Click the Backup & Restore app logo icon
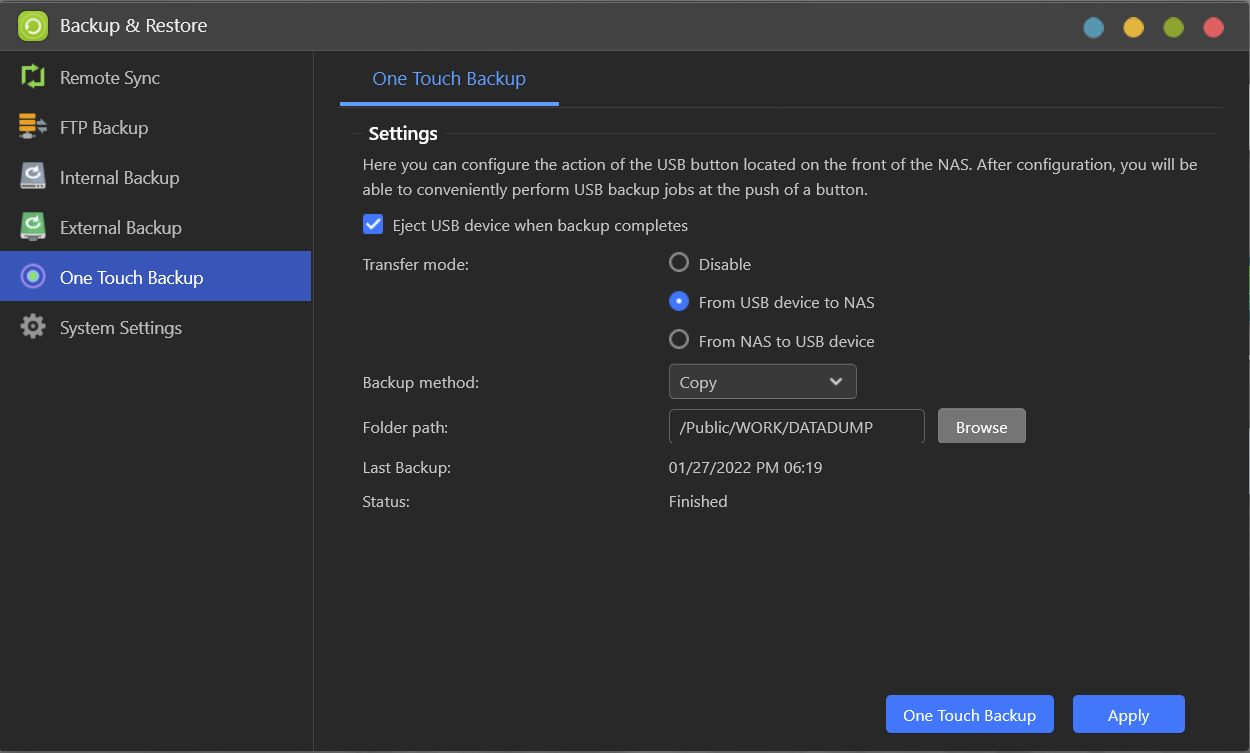 [33, 26]
